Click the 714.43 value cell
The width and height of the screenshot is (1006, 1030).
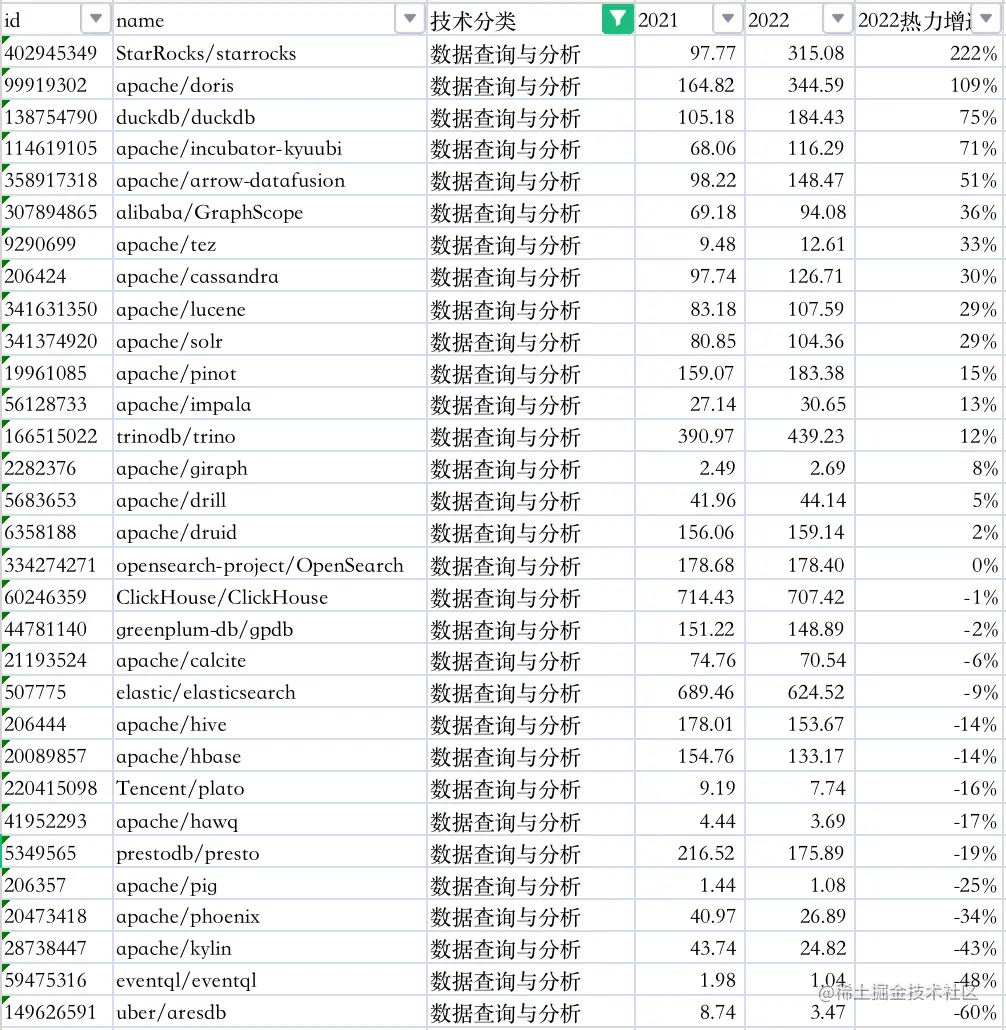point(690,597)
